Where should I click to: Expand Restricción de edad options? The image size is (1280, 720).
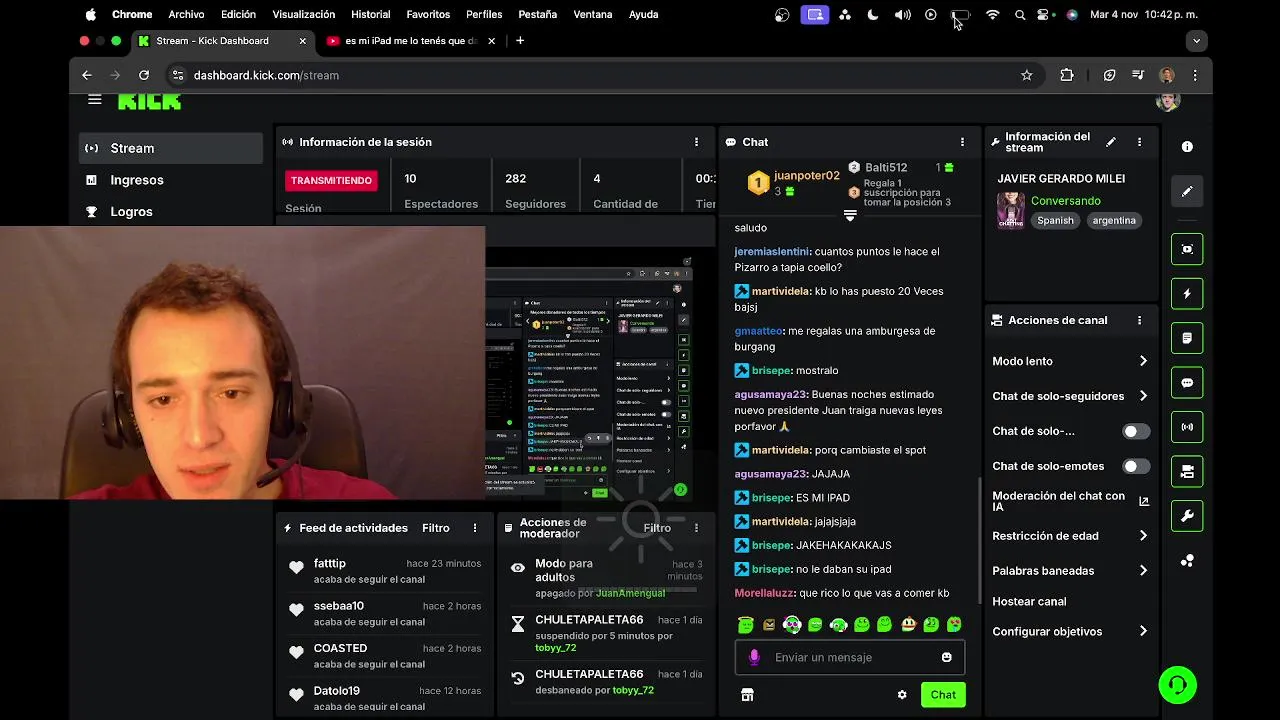tap(1143, 536)
